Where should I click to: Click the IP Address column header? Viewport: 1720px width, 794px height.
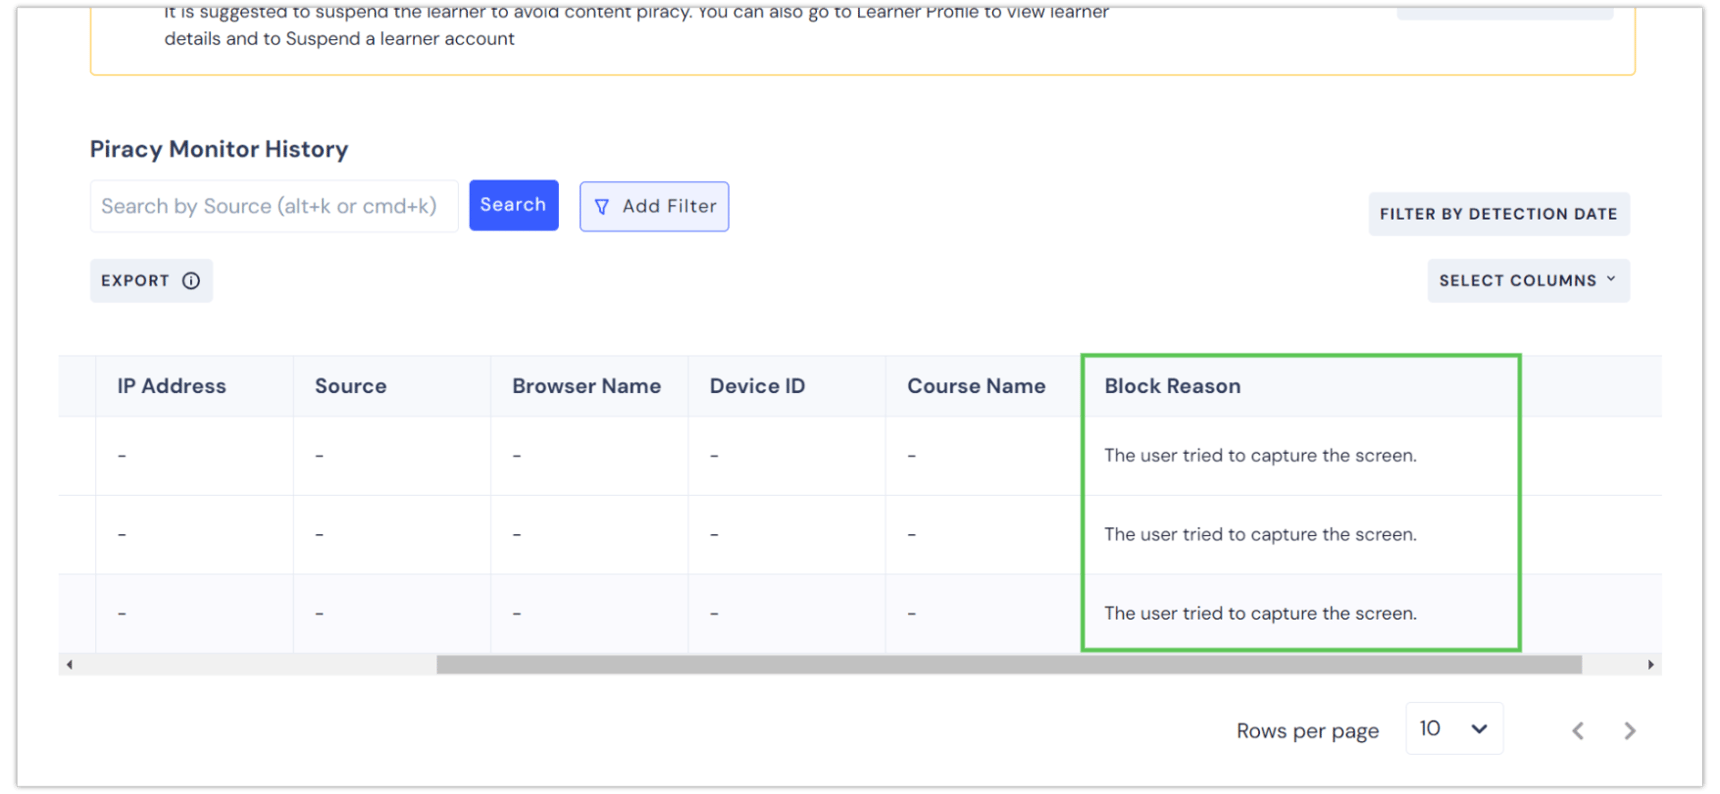pyautogui.click(x=171, y=386)
